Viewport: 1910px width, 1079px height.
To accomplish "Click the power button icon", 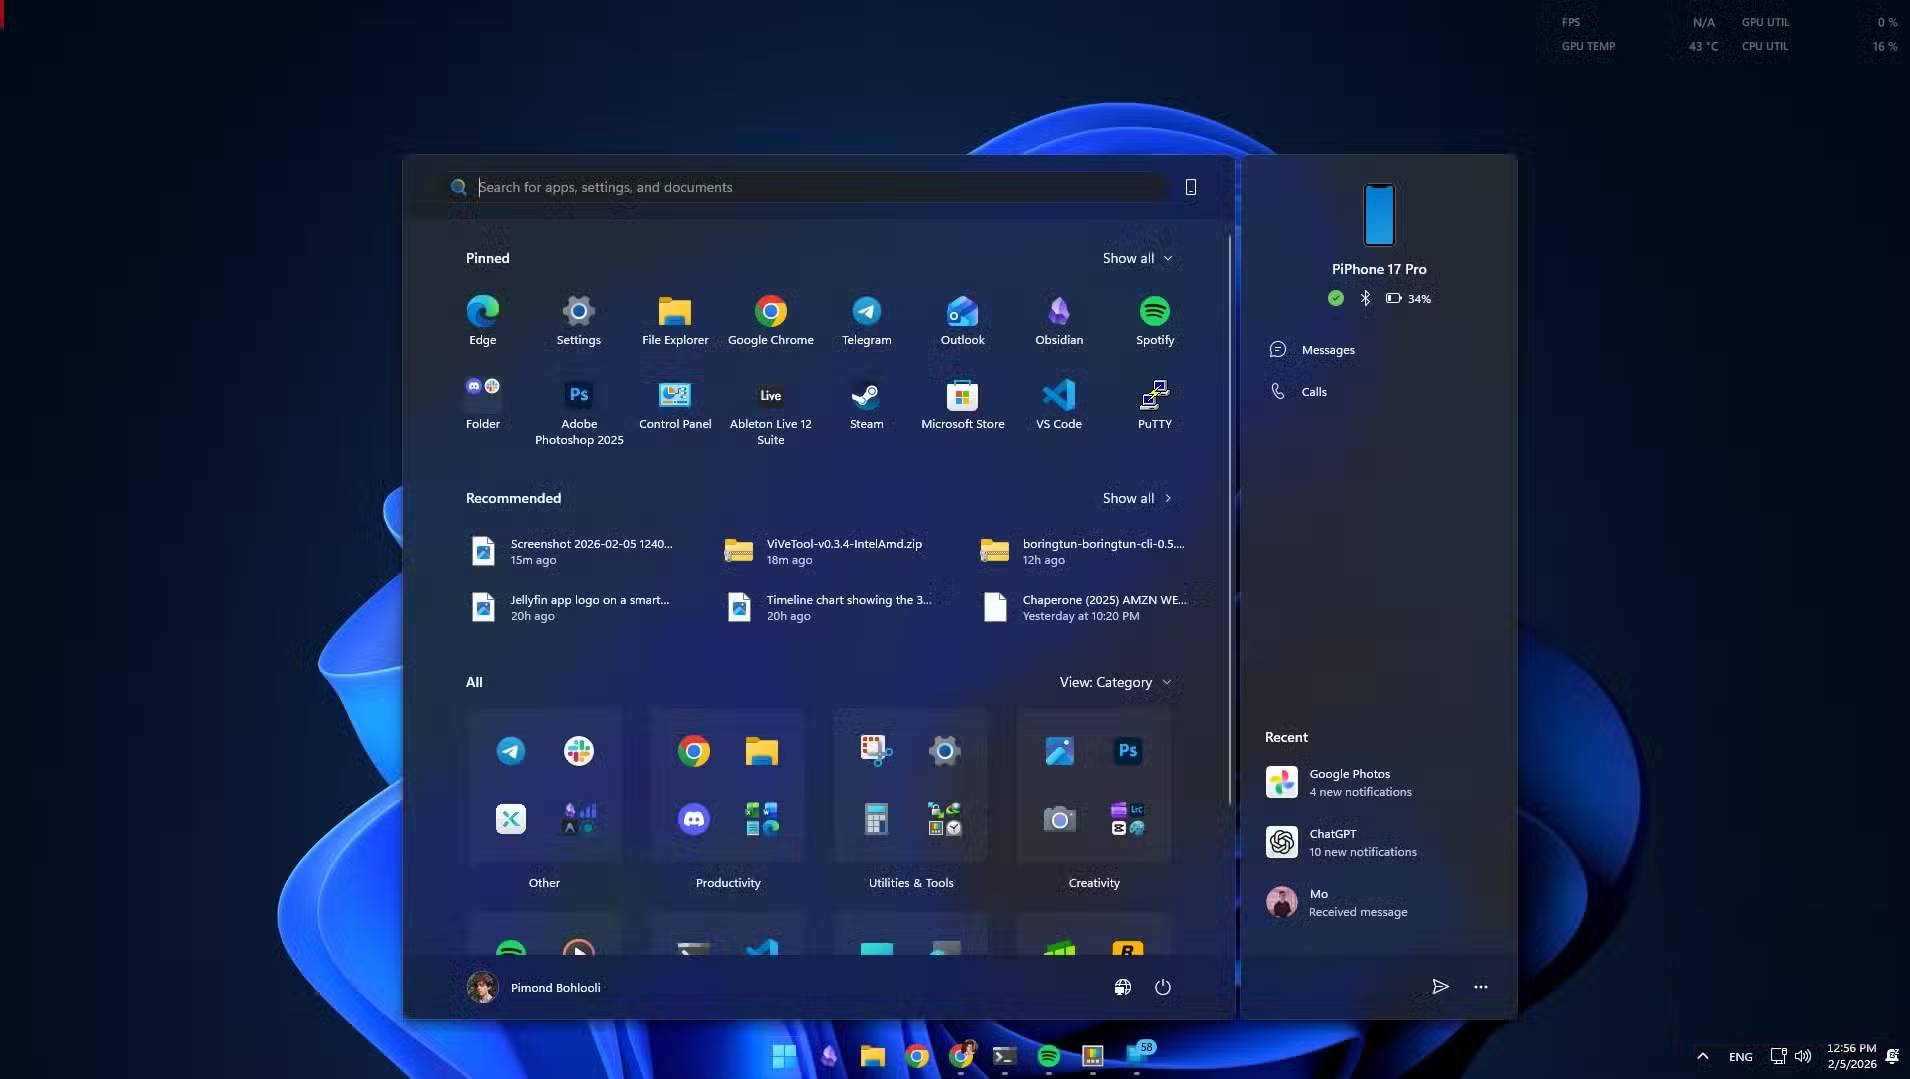I will 1162,987.
